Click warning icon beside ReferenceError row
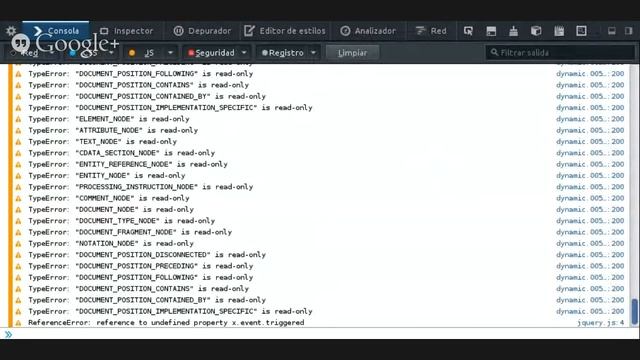640x360 pixels. coord(18,323)
